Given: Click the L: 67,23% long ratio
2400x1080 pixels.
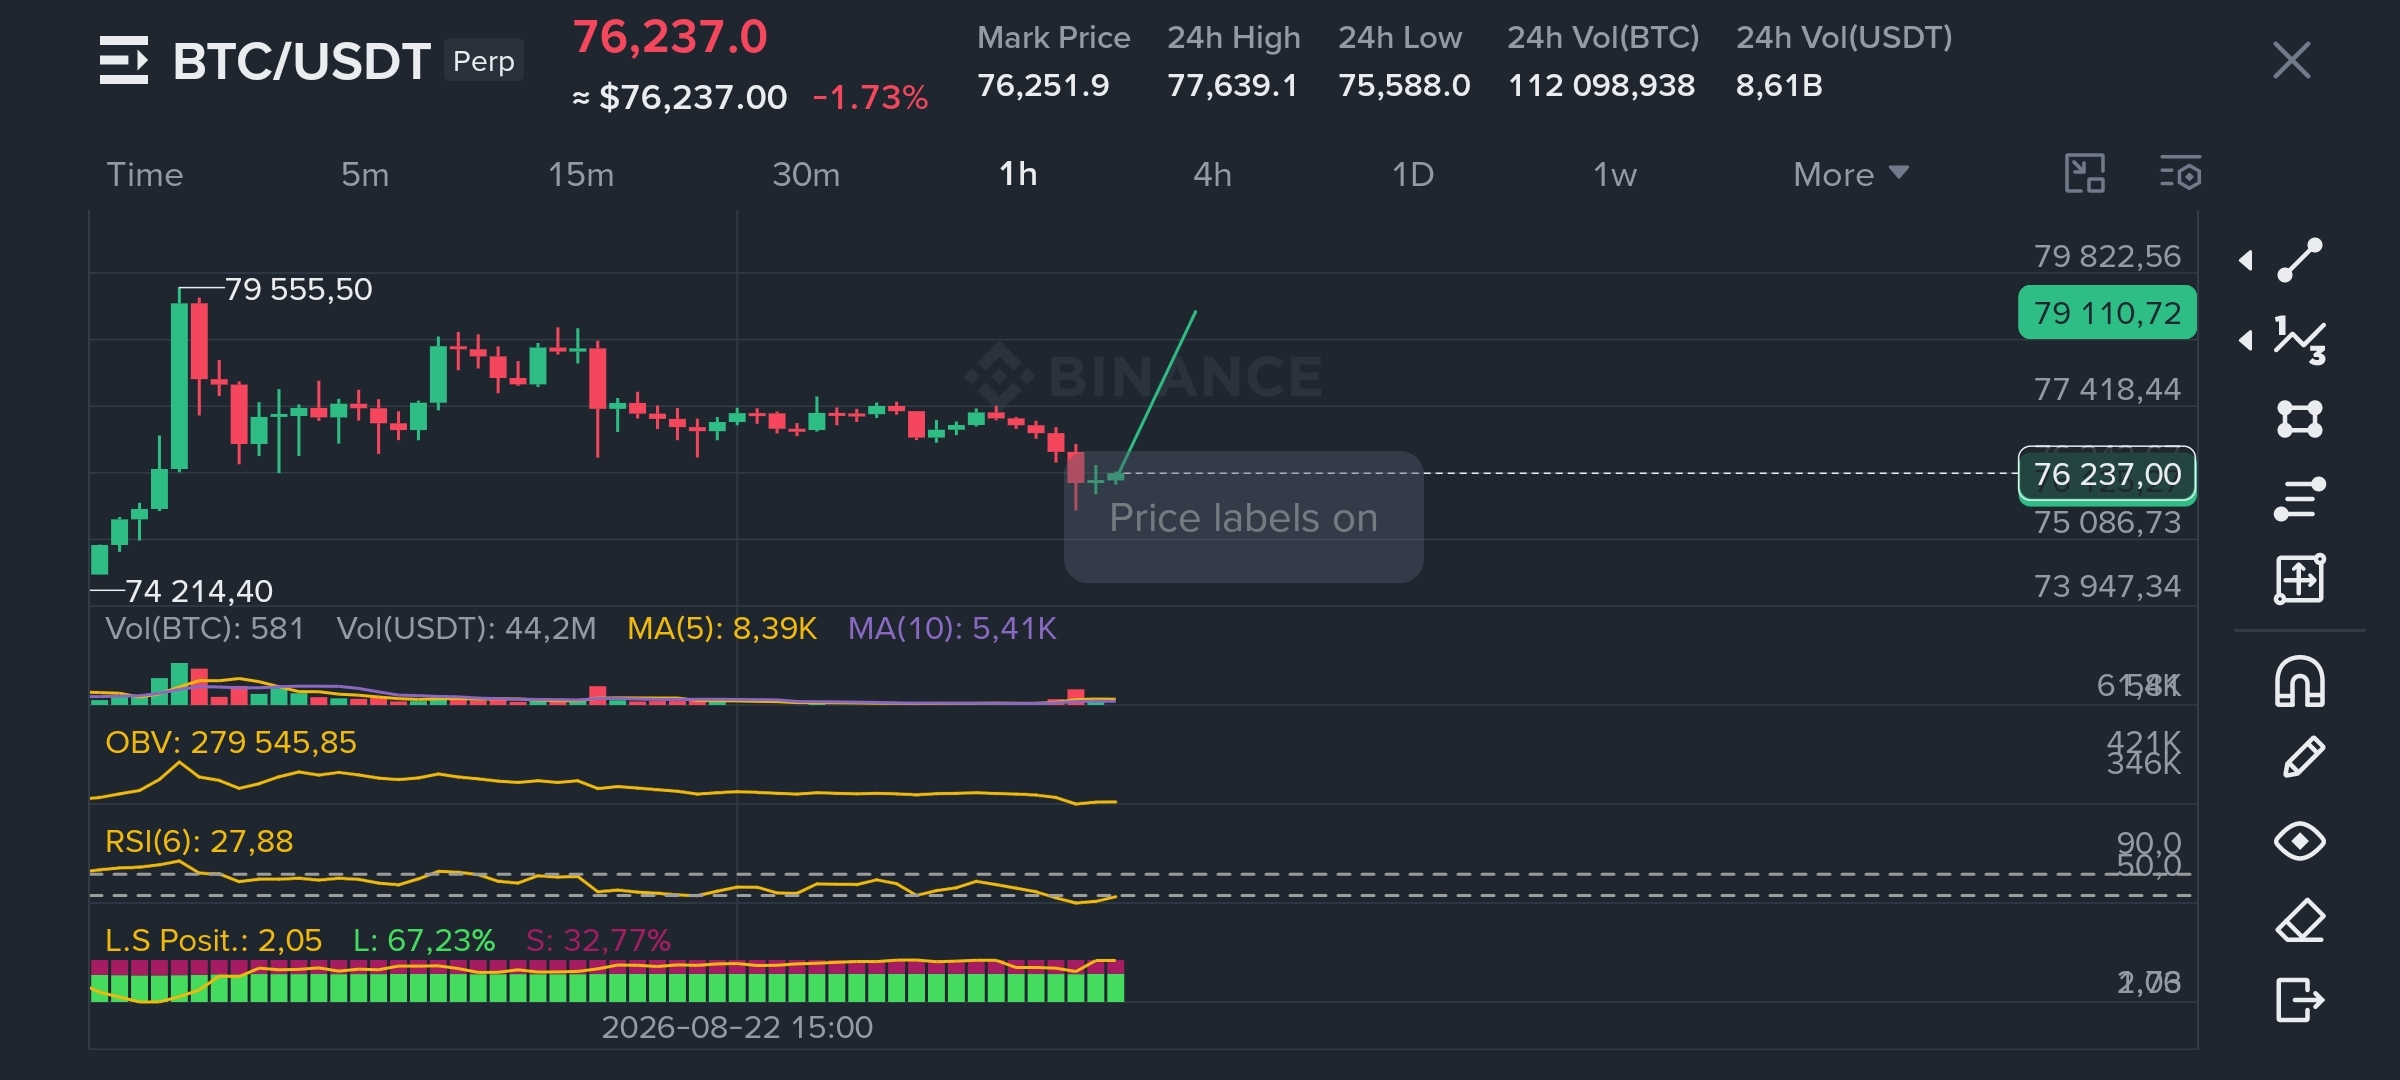Looking at the screenshot, I should click(x=424, y=940).
